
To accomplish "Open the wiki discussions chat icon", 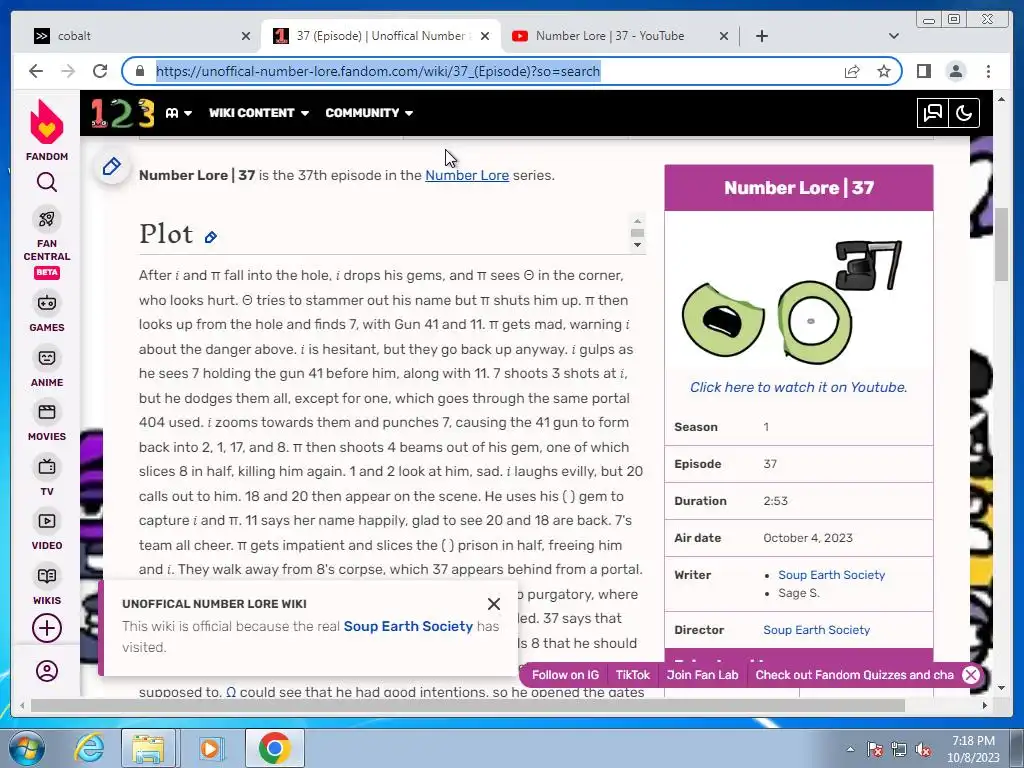I will (x=933, y=113).
